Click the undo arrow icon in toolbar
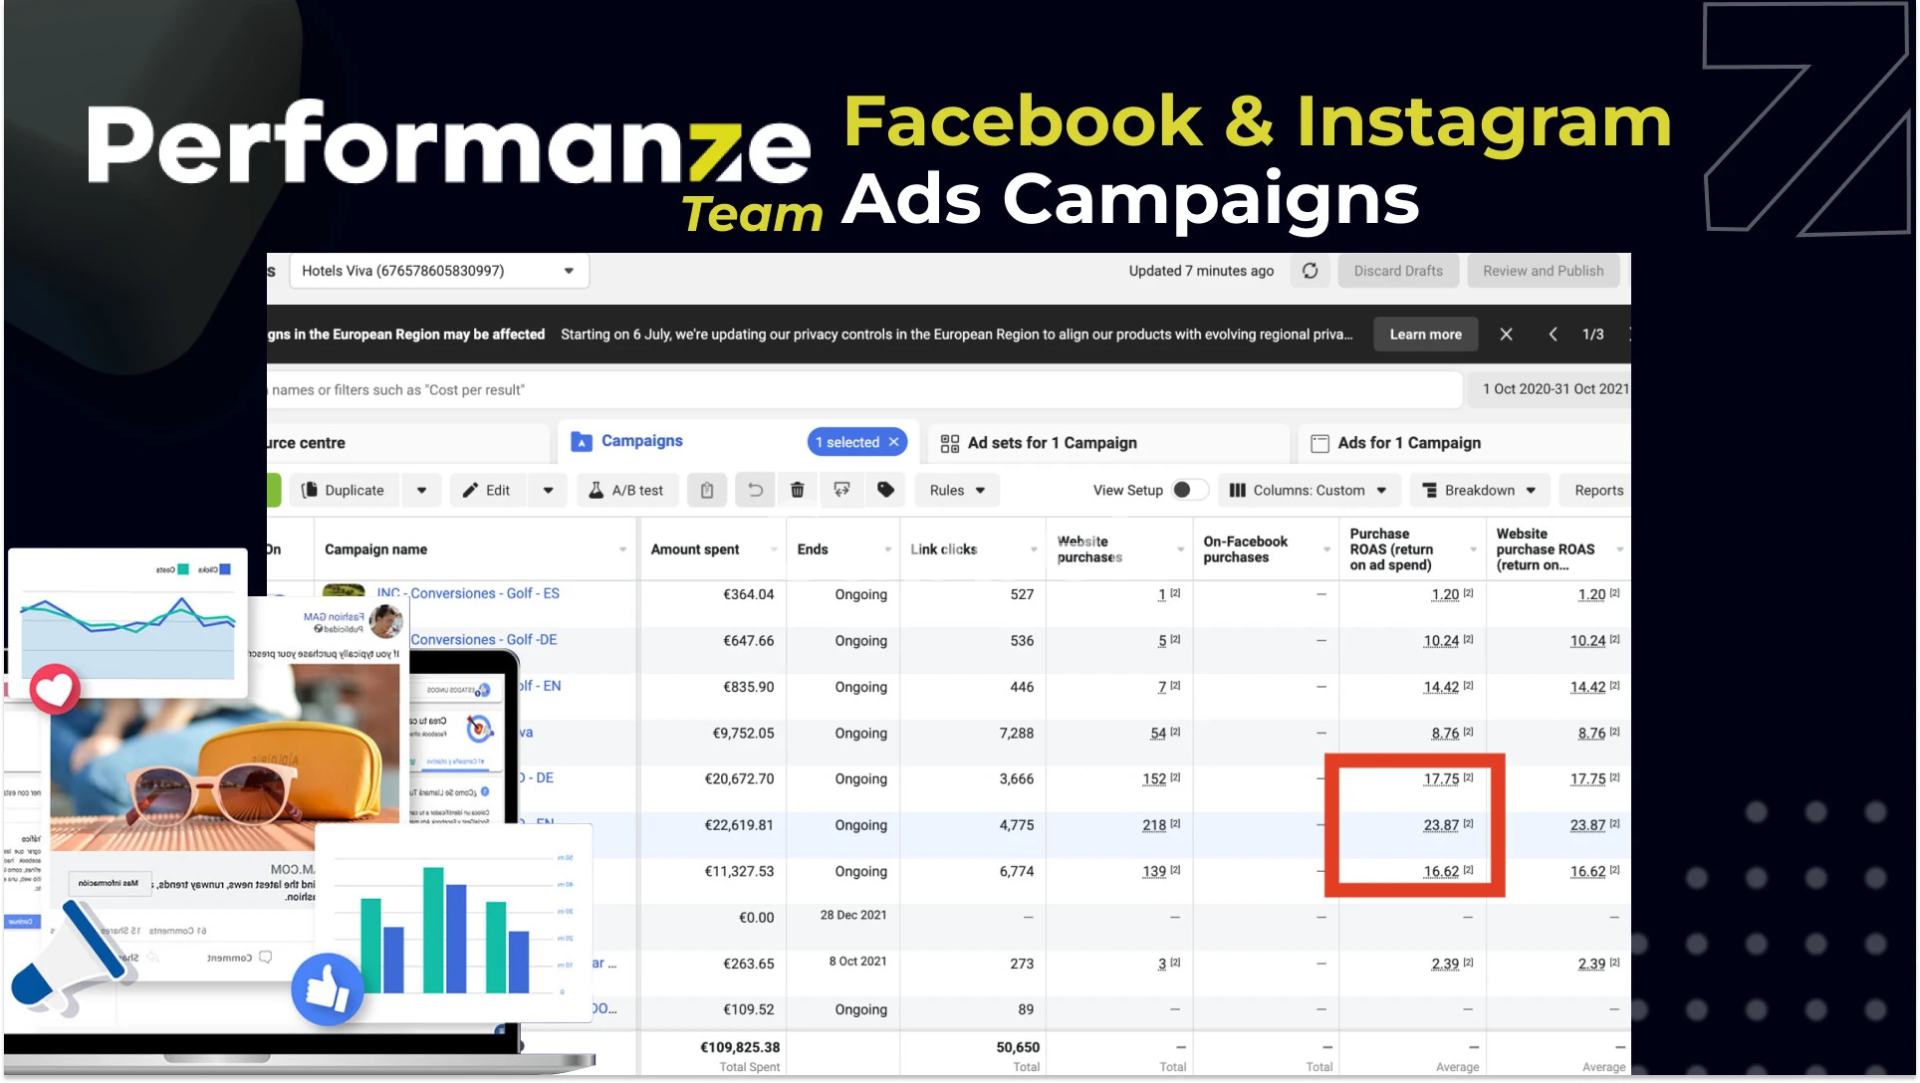 pyautogui.click(x=755, y=490)
